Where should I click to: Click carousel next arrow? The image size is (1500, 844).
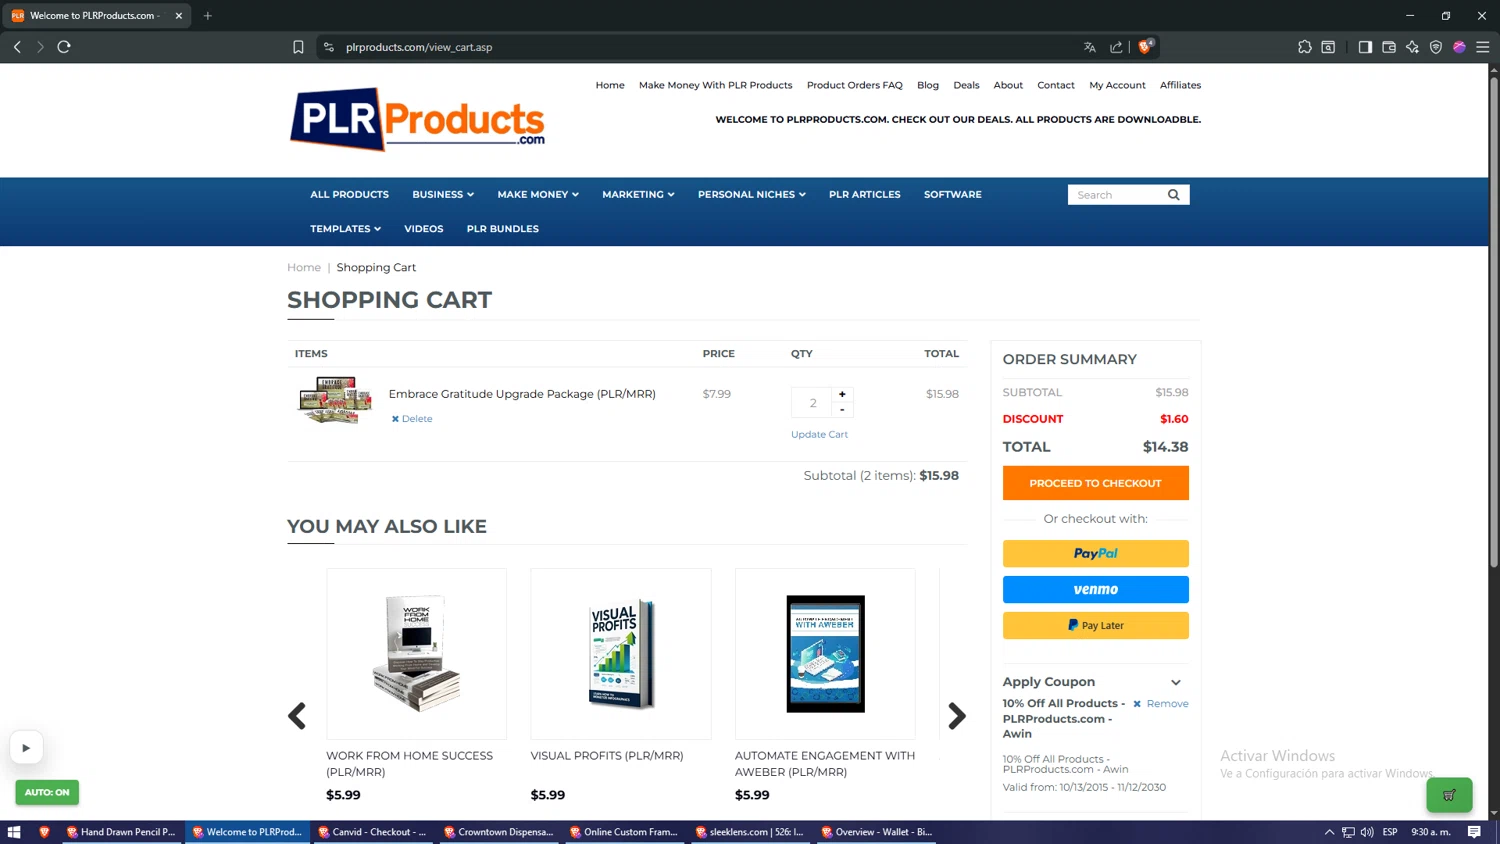[957, 716]
